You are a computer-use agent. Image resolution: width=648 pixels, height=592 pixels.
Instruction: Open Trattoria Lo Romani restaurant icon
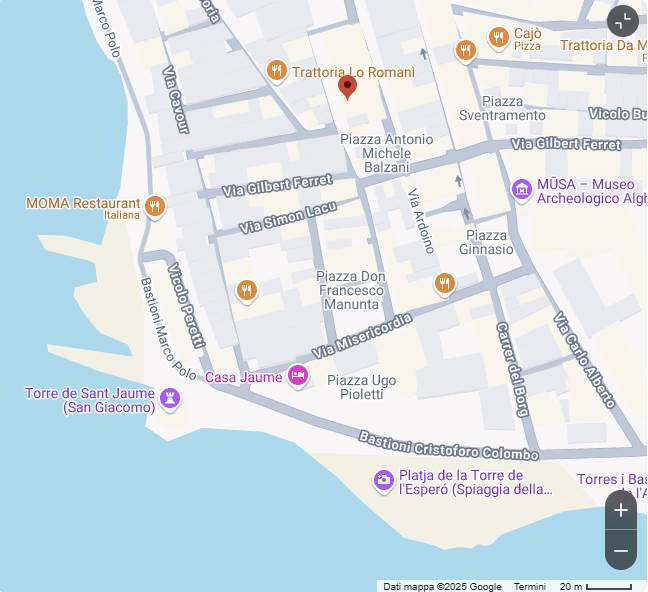pos(276,71)
